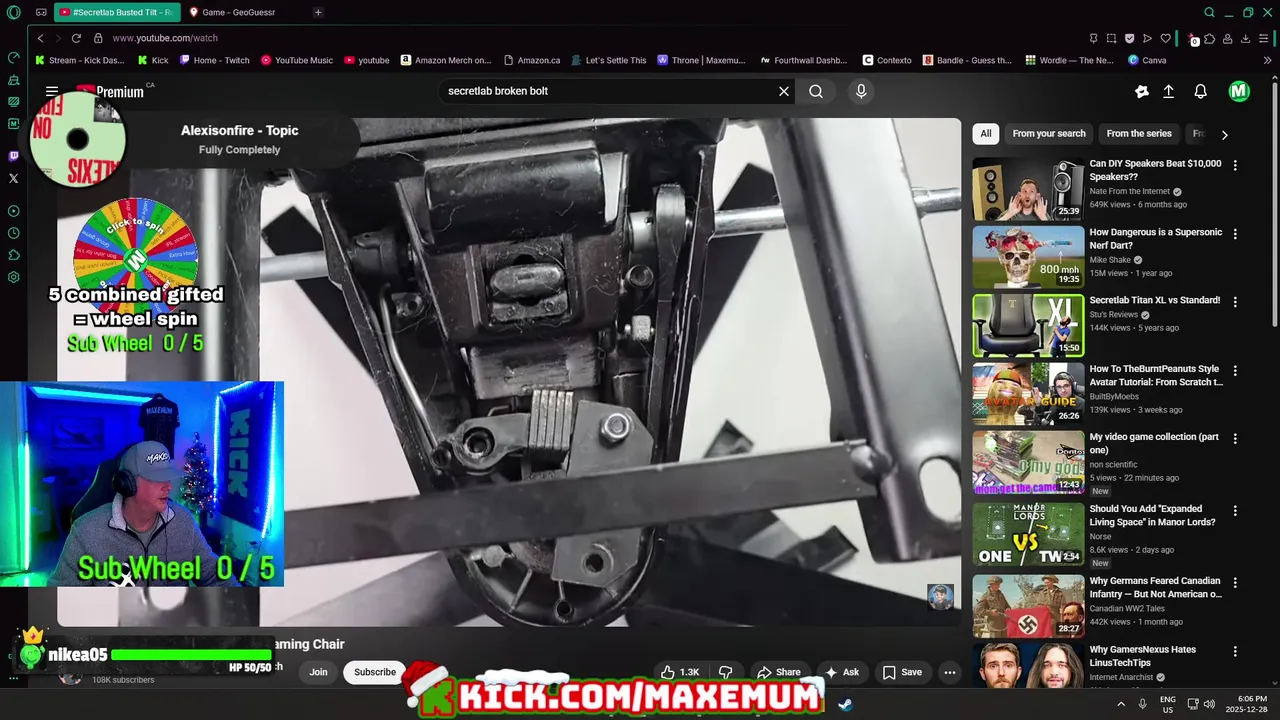Screen dimensions: 1280x720
Task: Open options for Manor Lords video
Action: pos(1235,511)
